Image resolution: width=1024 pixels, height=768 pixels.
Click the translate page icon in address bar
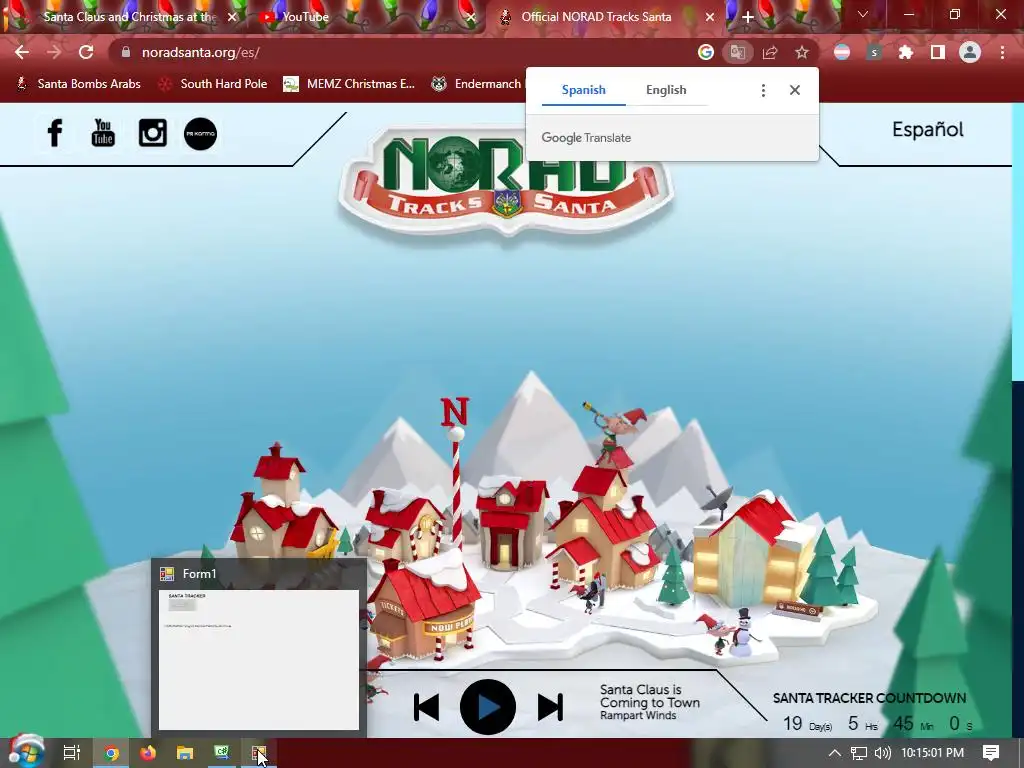point(738,52)
